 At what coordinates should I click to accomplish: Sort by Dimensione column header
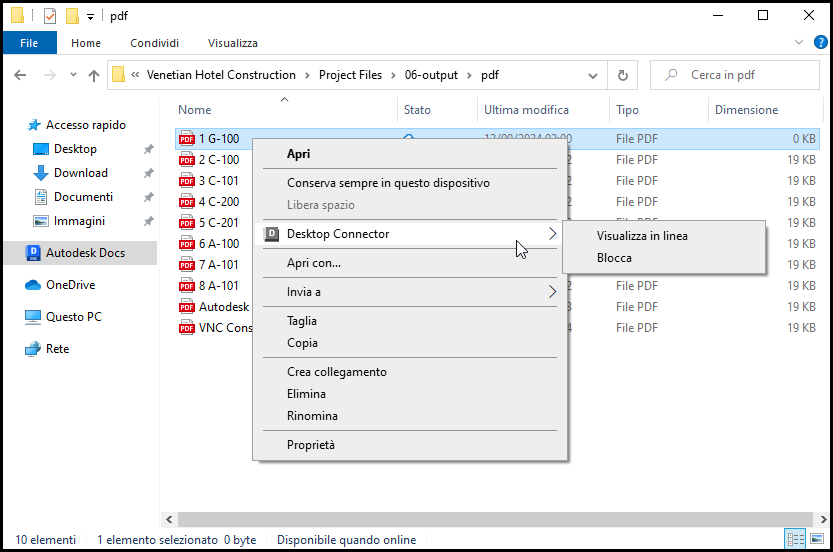[x=746, y=110]
